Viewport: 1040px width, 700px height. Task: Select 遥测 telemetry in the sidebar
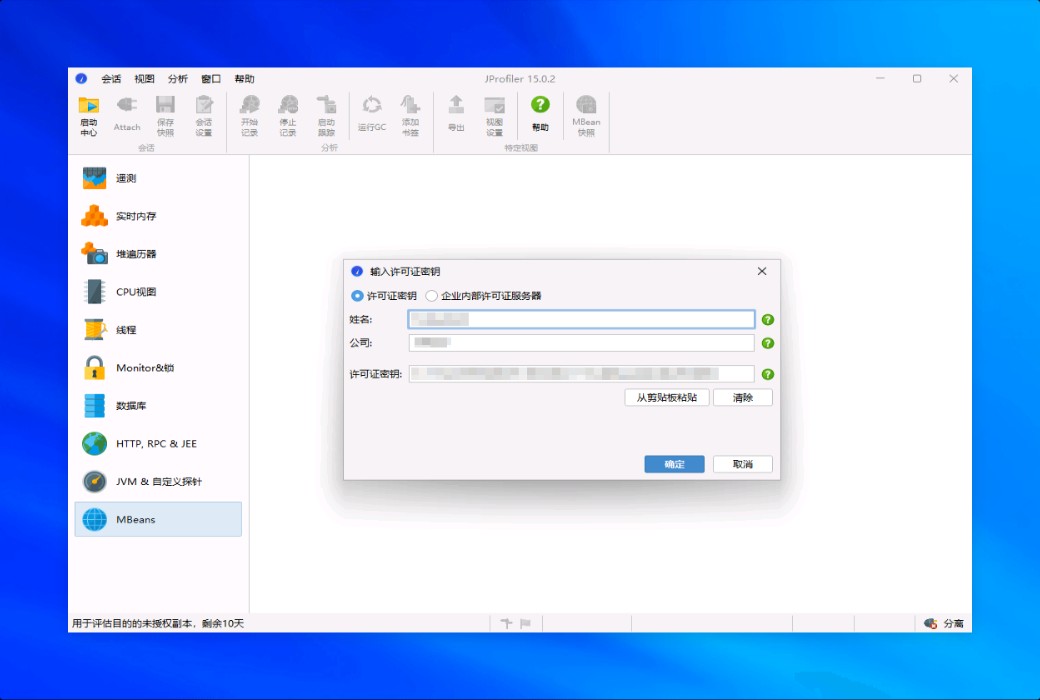(159, 178)
